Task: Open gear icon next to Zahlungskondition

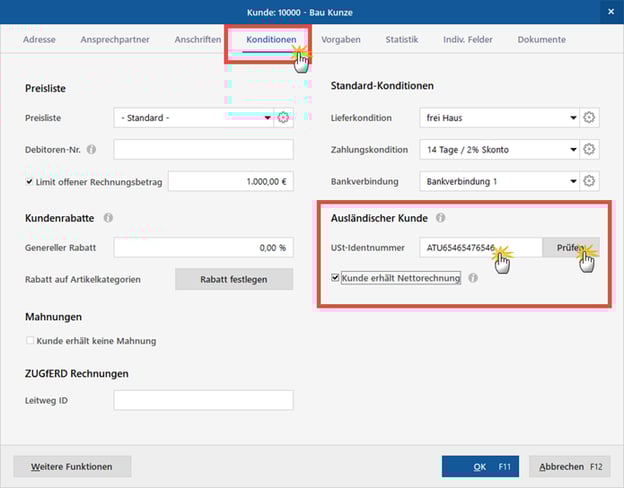Action: pos(590,150)
